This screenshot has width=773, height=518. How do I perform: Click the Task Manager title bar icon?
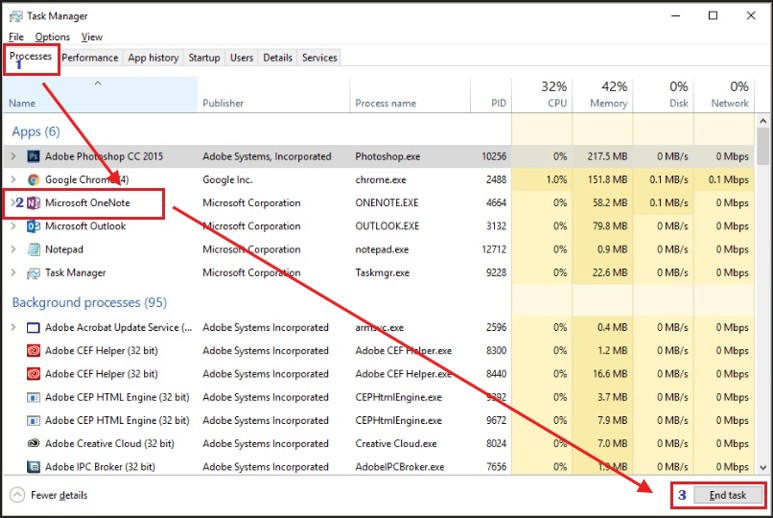tap(16, 16)
